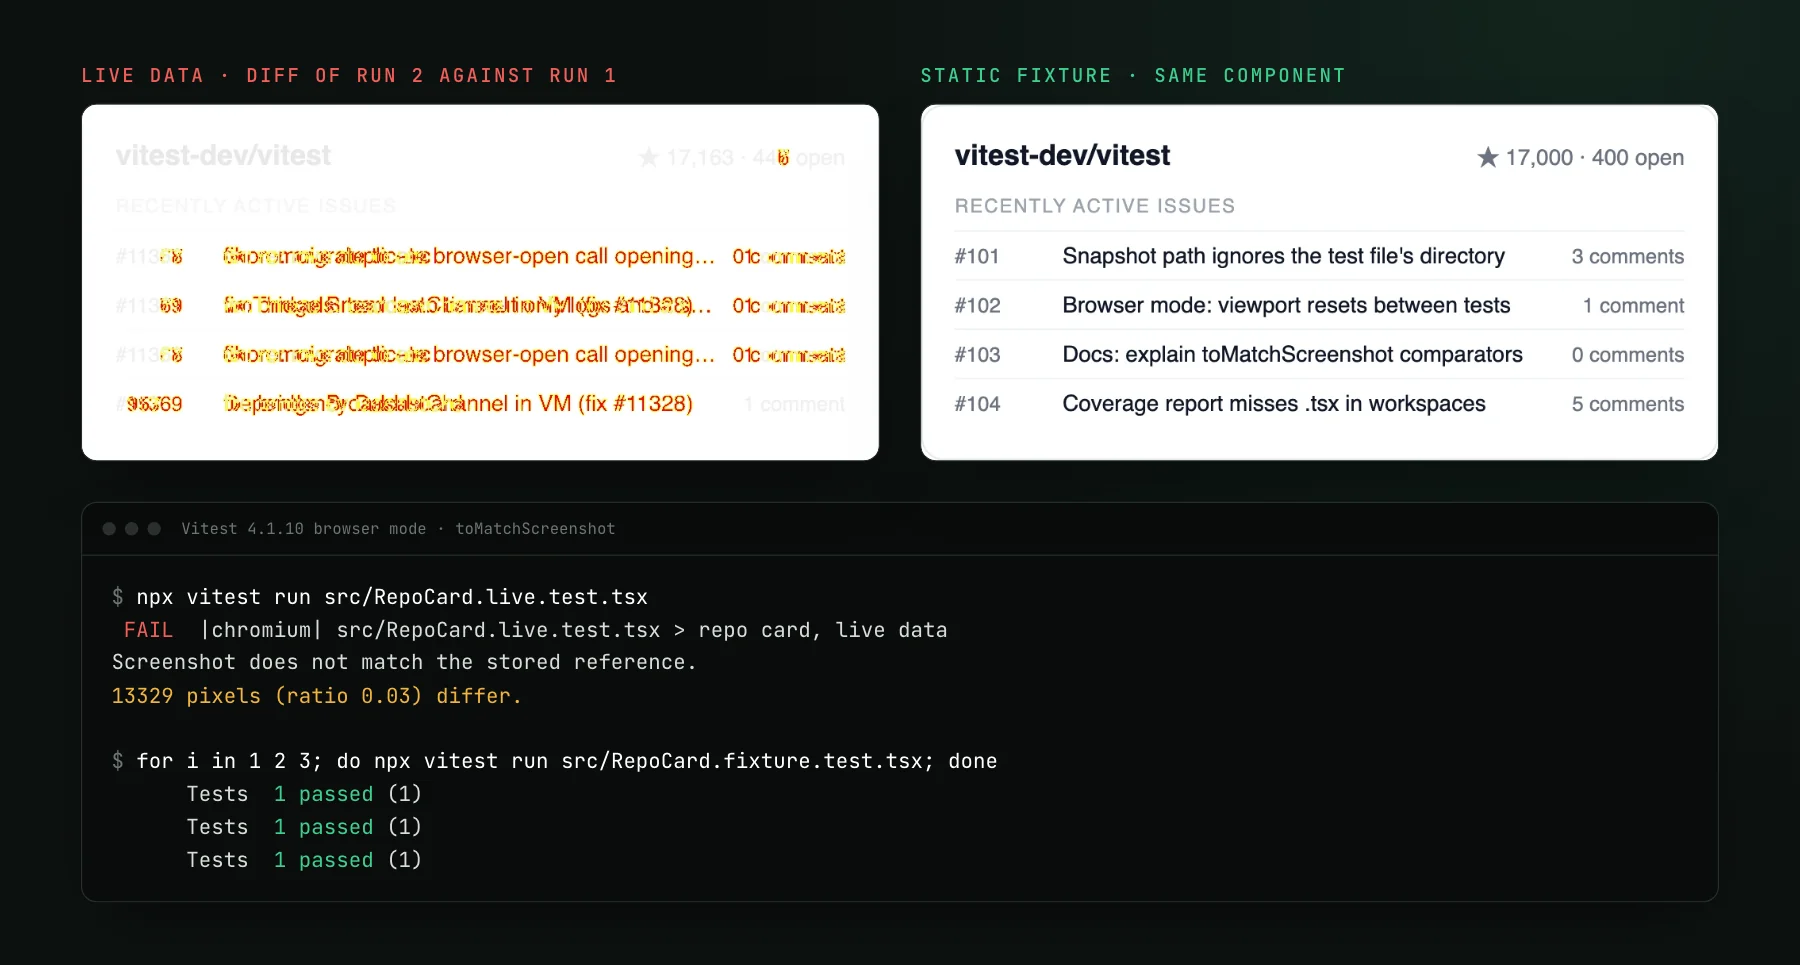The image size is (1800, 965).
Task: Click the red FAIL label in terminal
Action: (x=148, y=630)
